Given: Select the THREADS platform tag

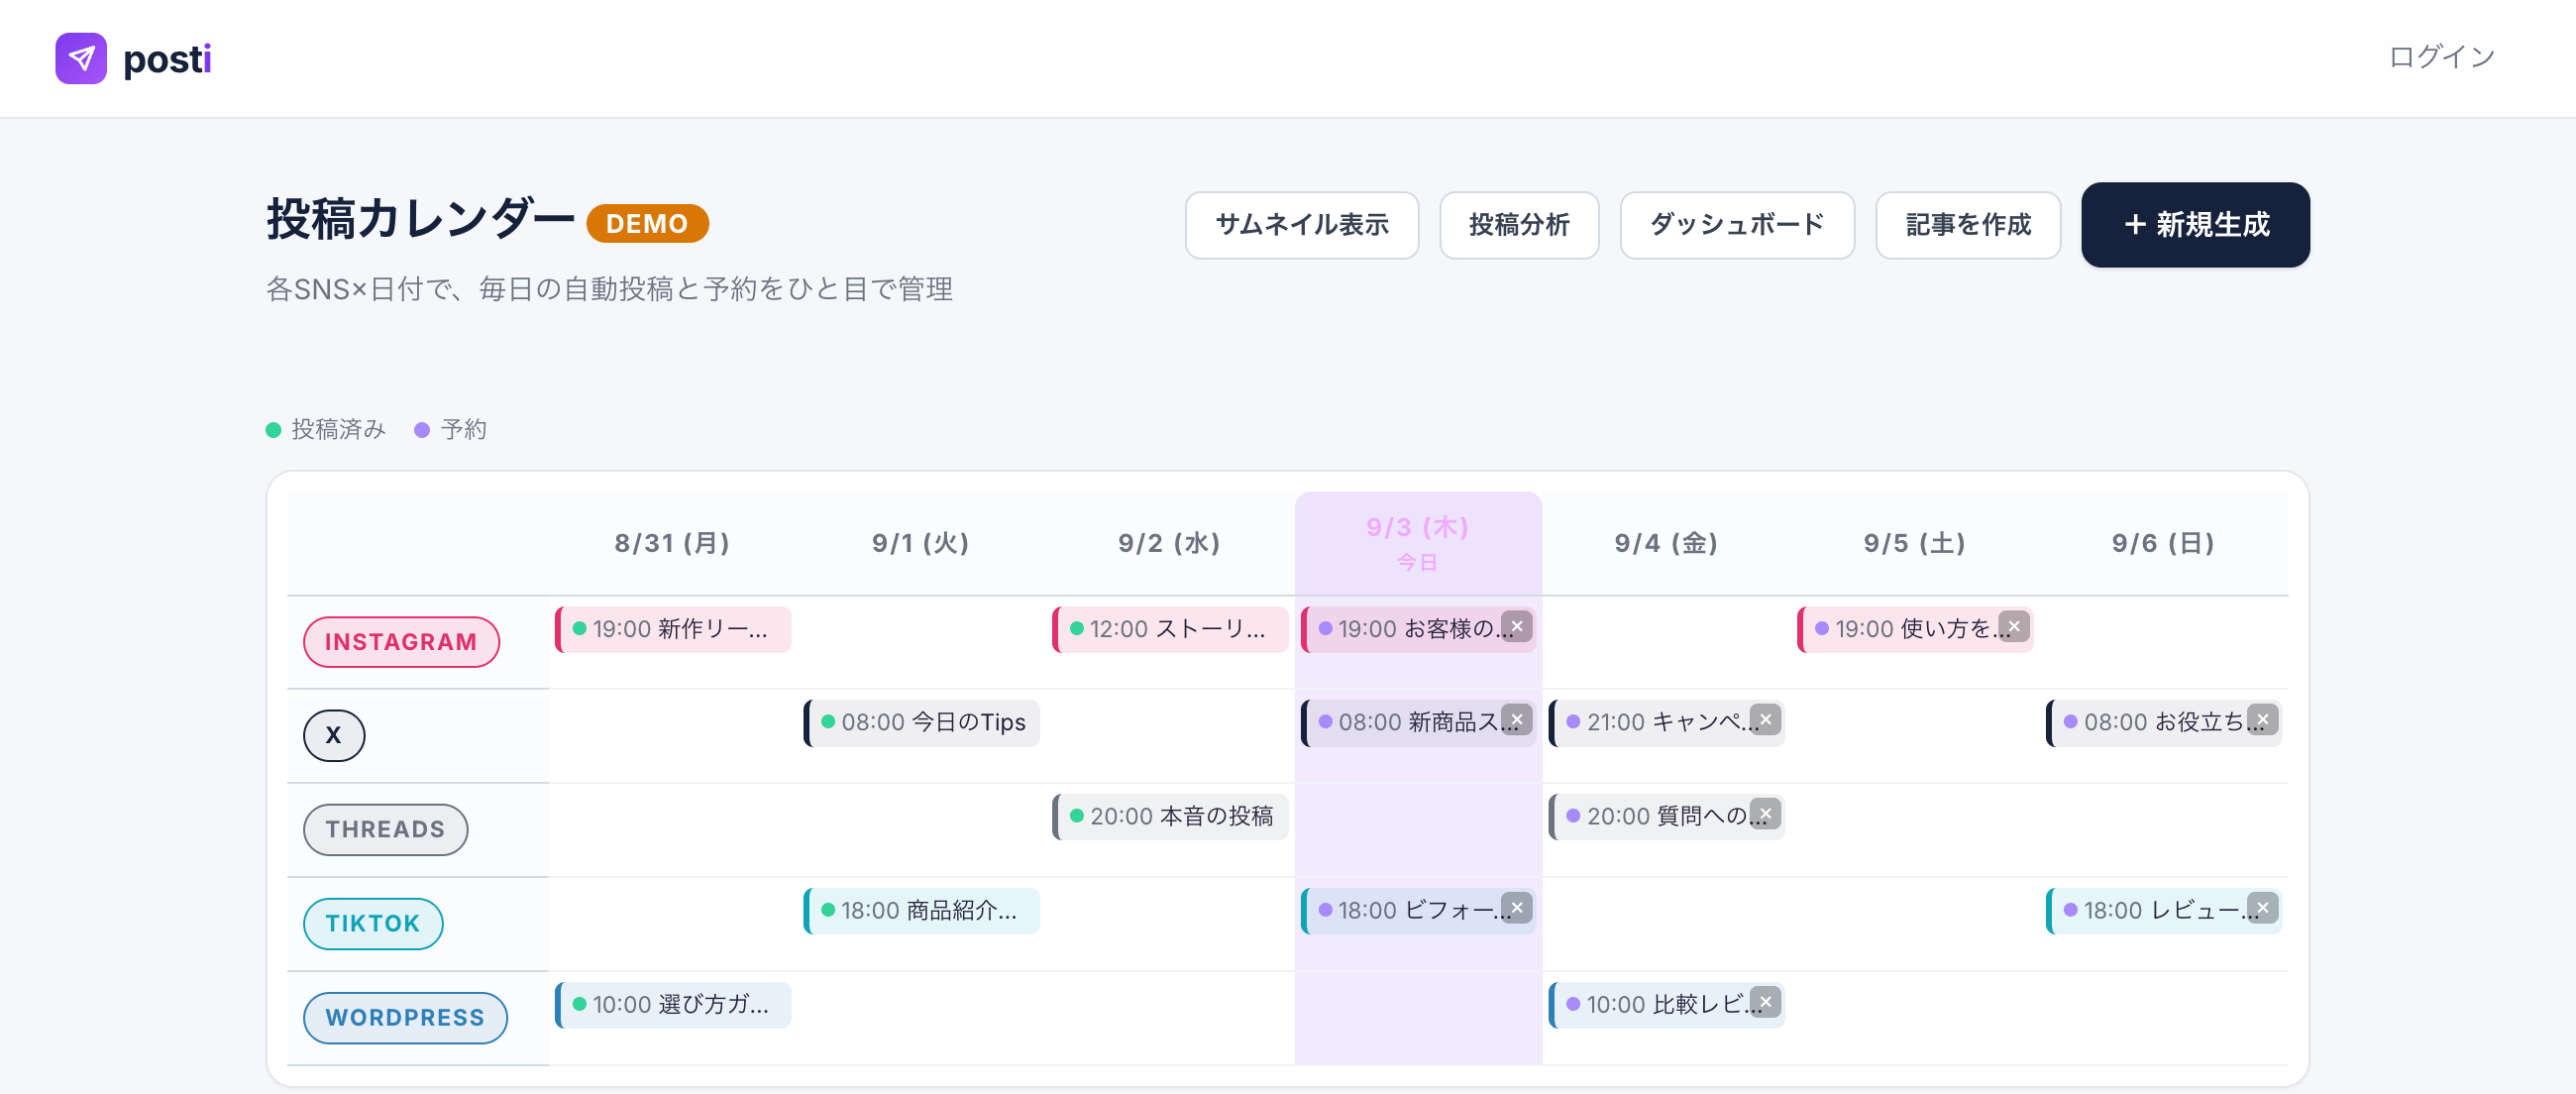Looking at the screenshot, I should (385, 830).
